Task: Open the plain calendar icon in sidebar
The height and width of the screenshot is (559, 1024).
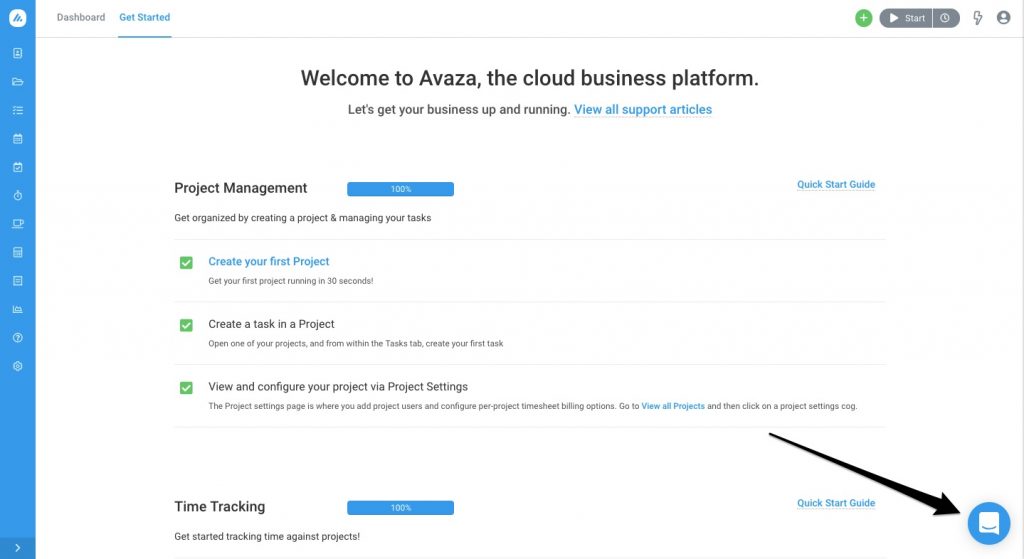Action: coord(18,138)
